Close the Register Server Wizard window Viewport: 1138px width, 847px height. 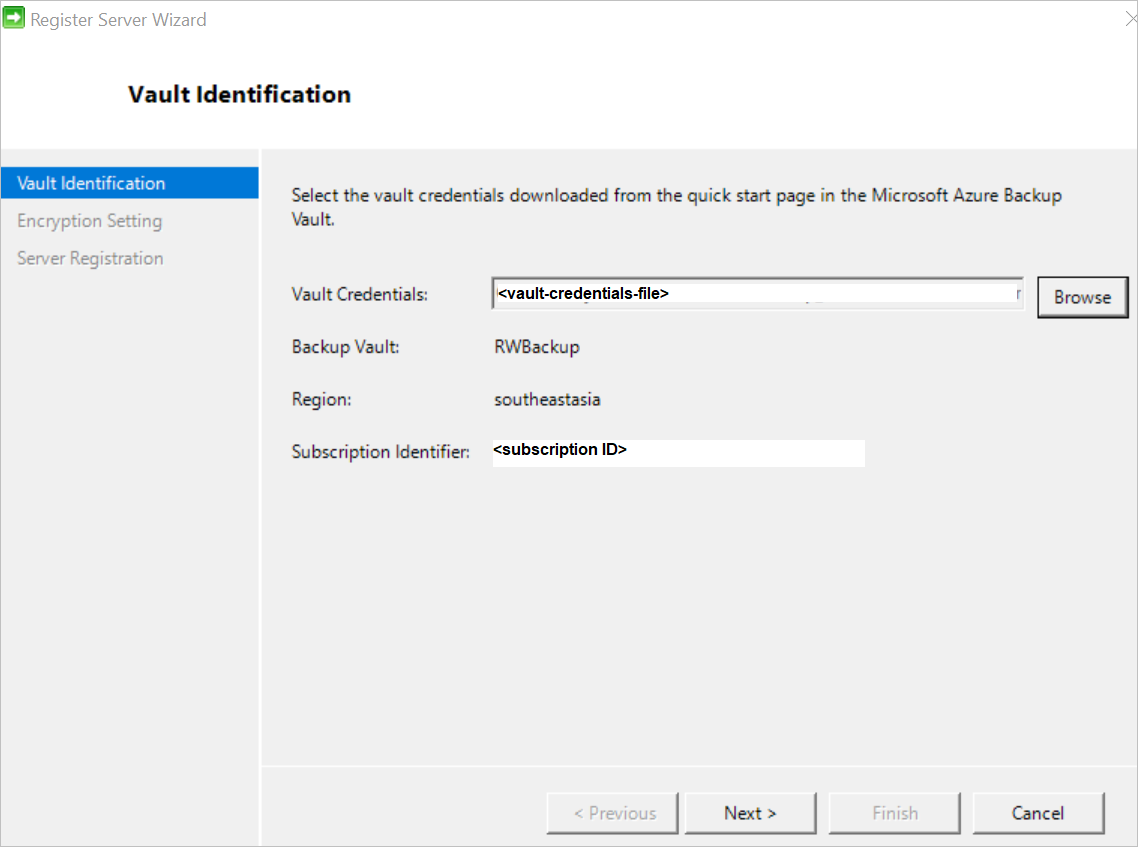[x=1129, y=17]
